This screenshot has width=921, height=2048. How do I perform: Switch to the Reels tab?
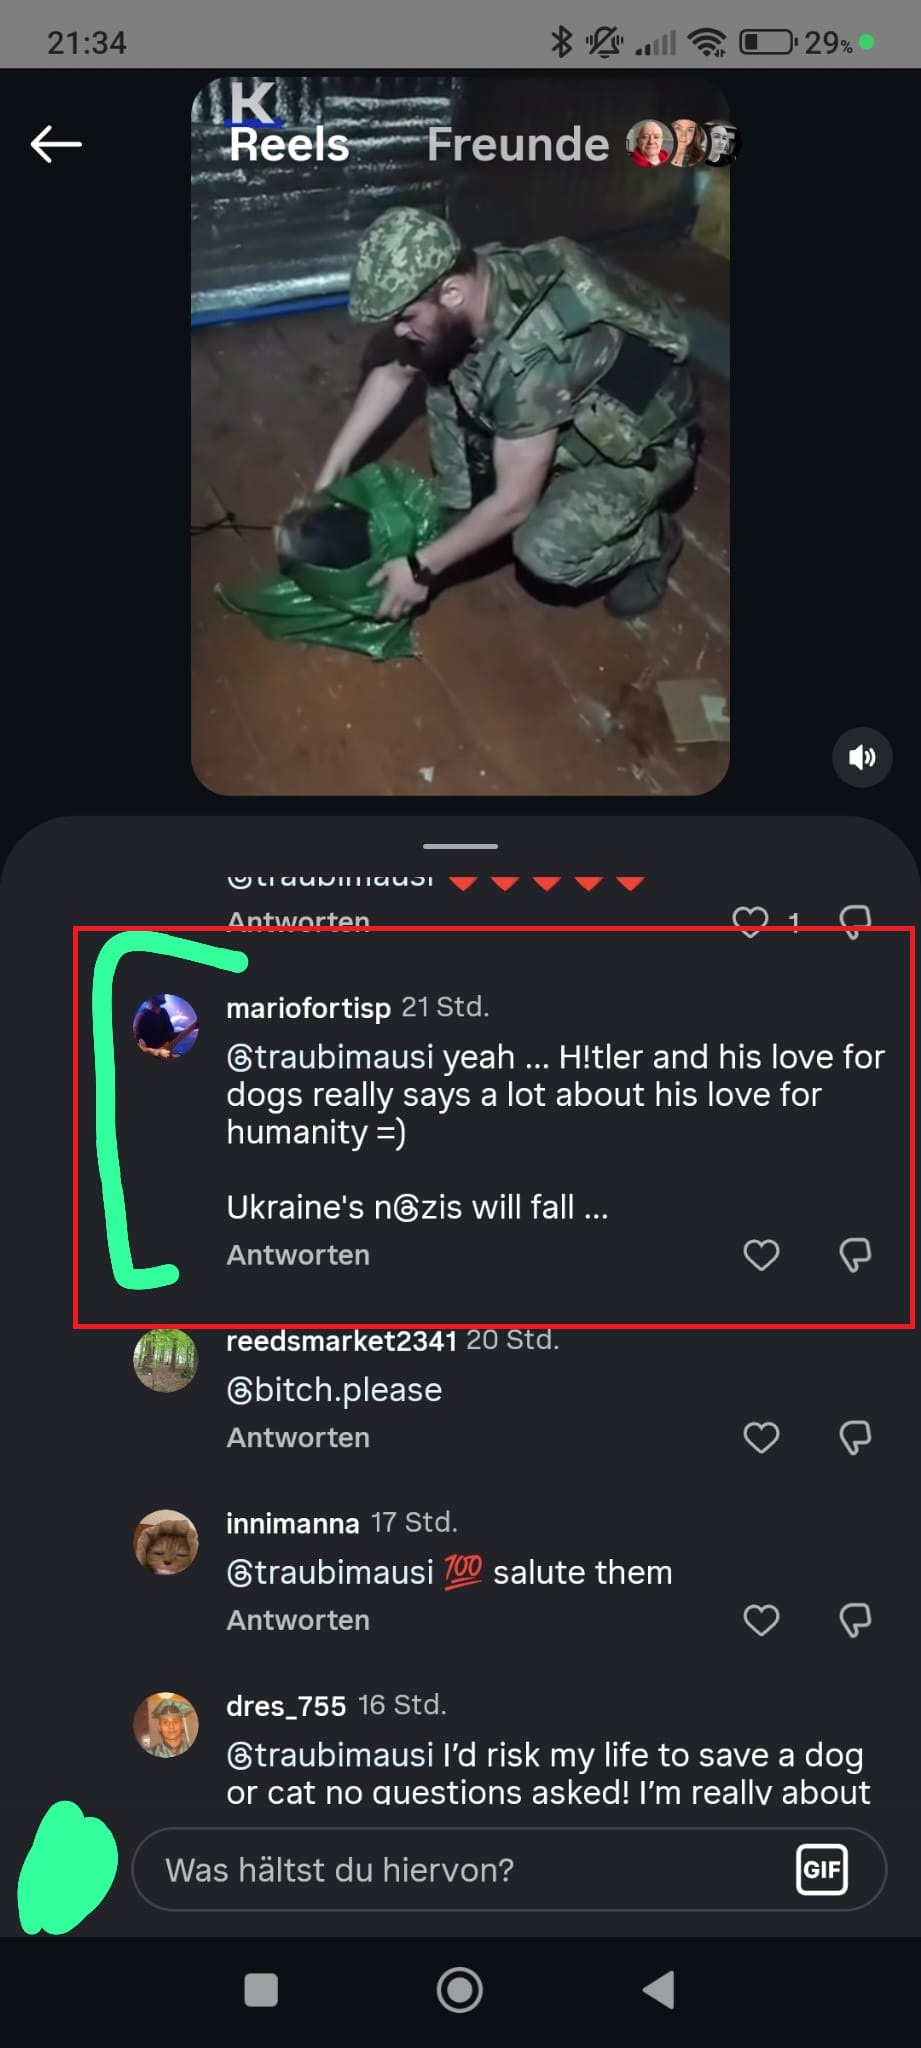point(288,143)
